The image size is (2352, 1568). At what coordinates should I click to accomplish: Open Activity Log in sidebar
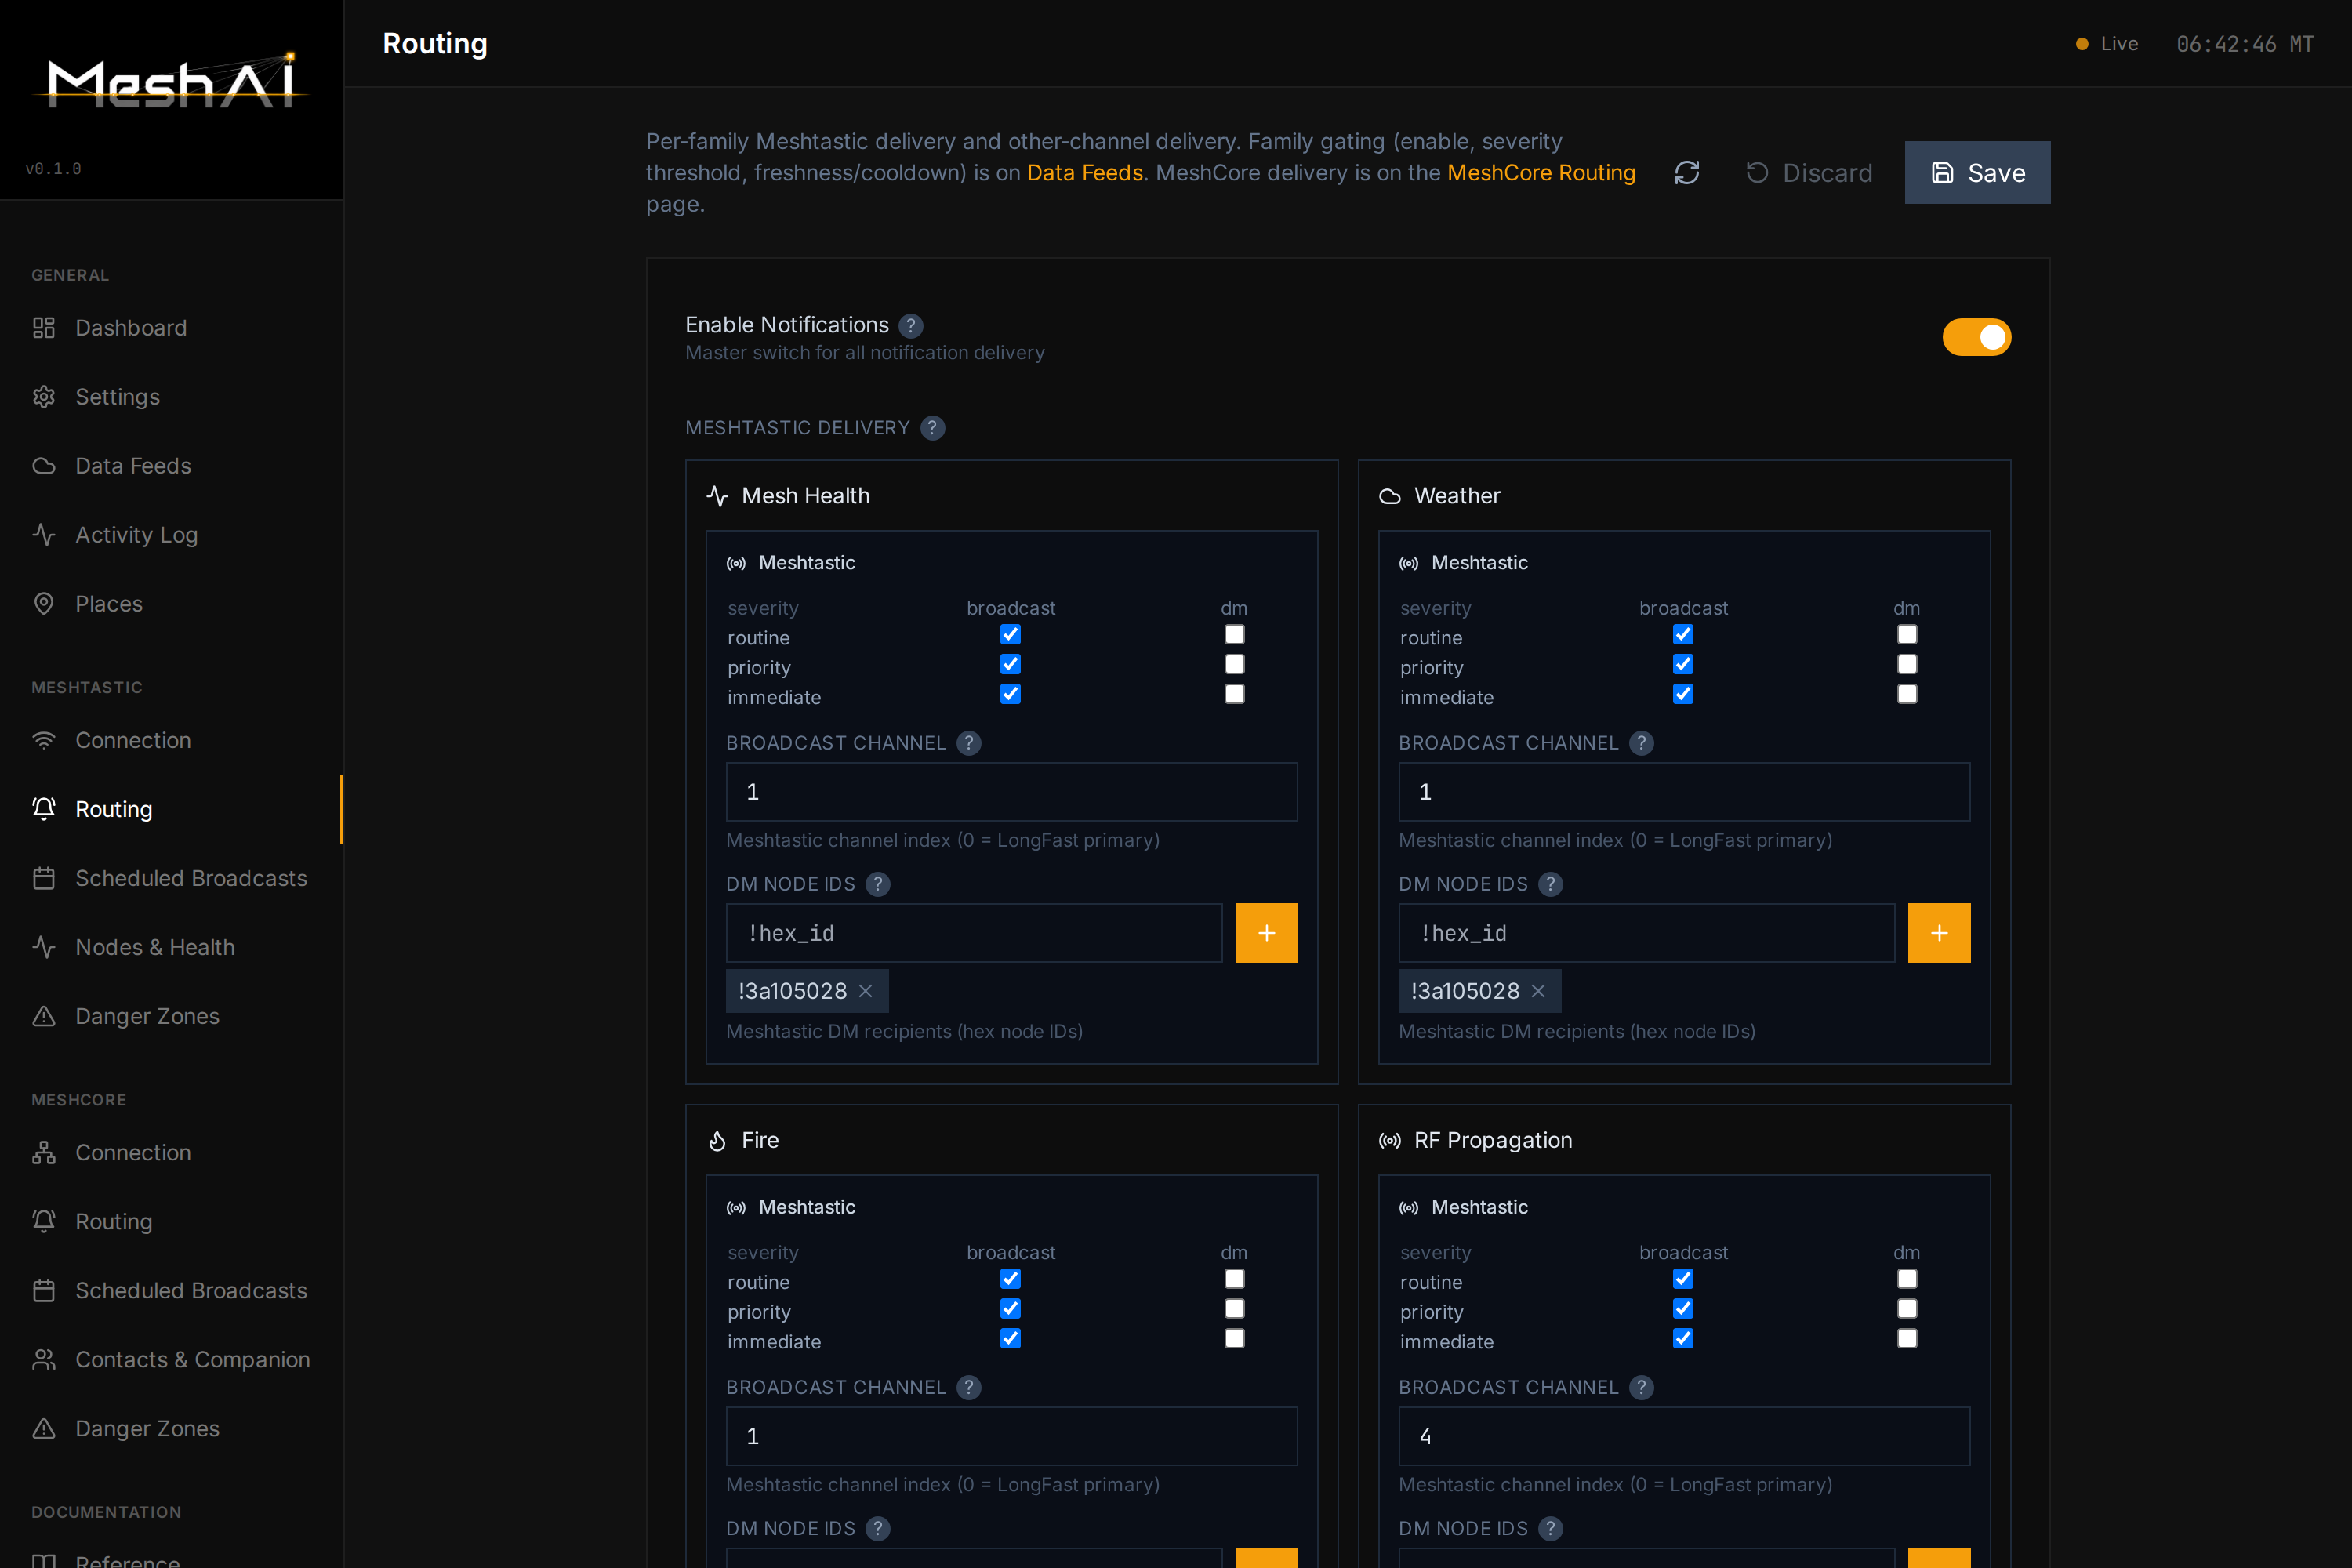[172, 535]
